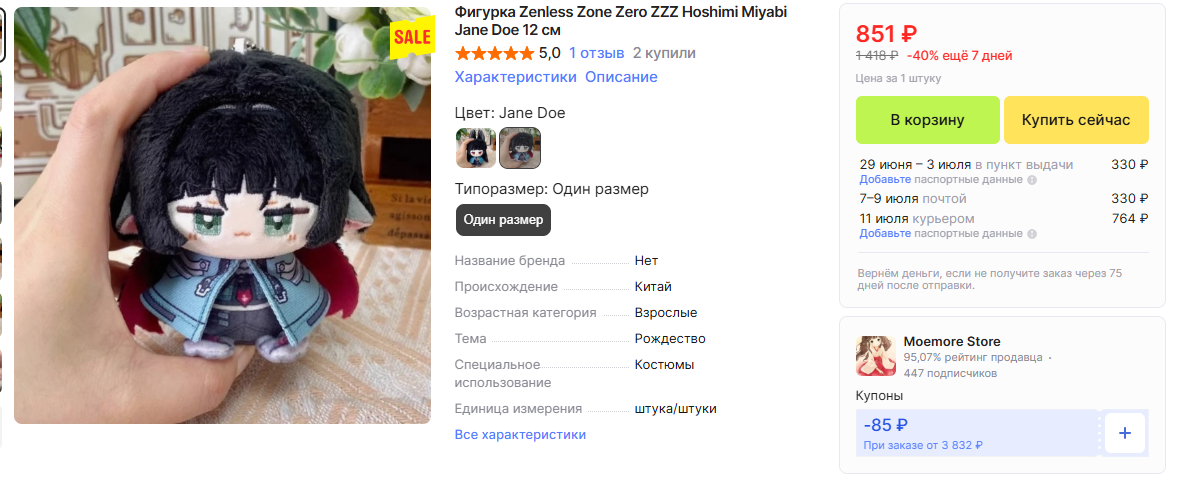1186x485 pixels.
Task: Go to the Описание section
Action: [621, 77]
